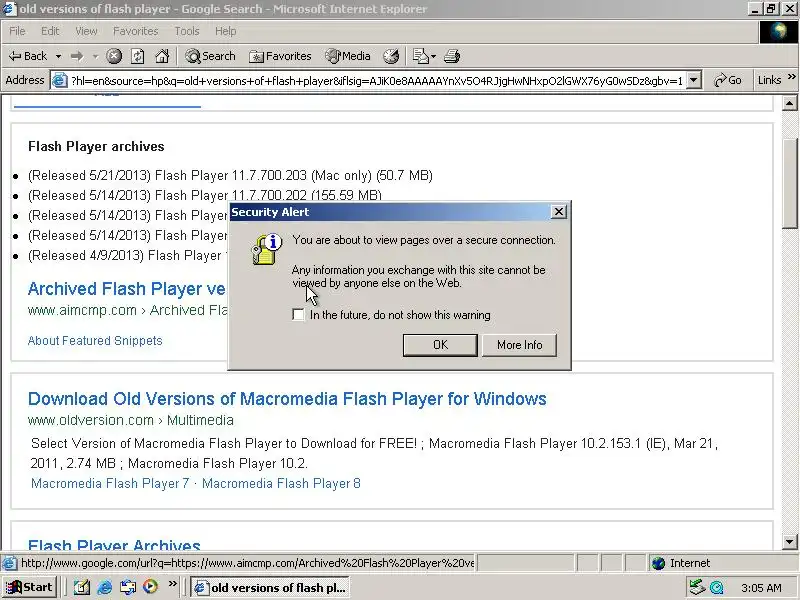Click the IE globe throbber logo

pyautogui.click(x=778, y=32)
